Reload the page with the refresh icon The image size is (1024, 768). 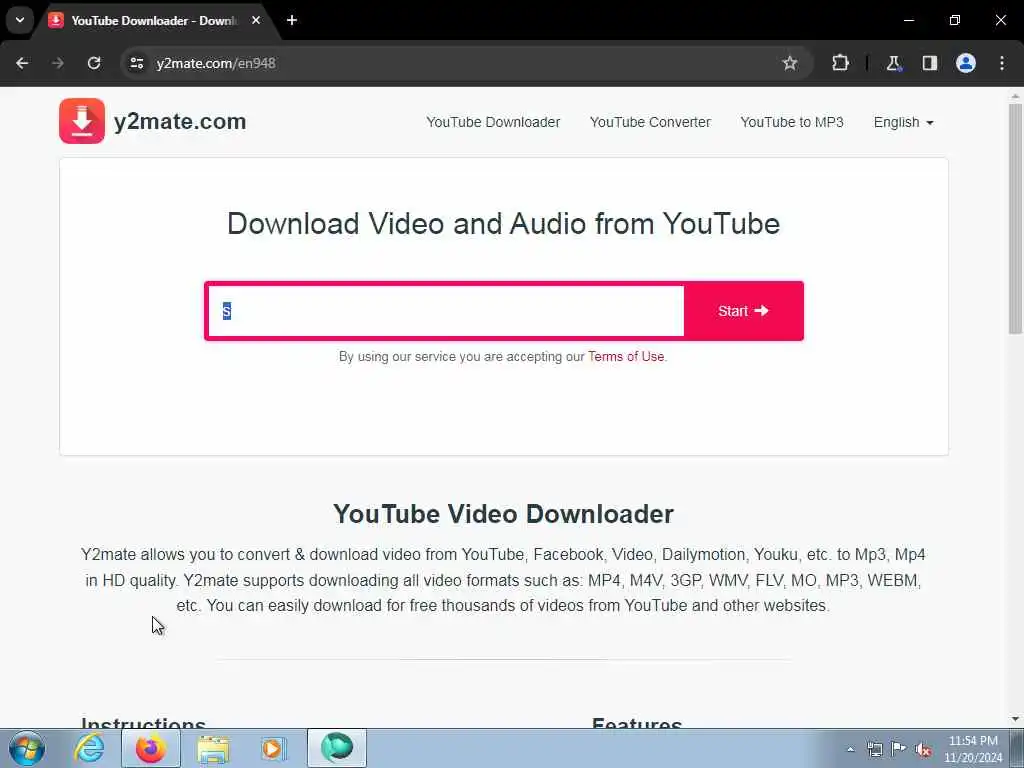click(94, 63)
